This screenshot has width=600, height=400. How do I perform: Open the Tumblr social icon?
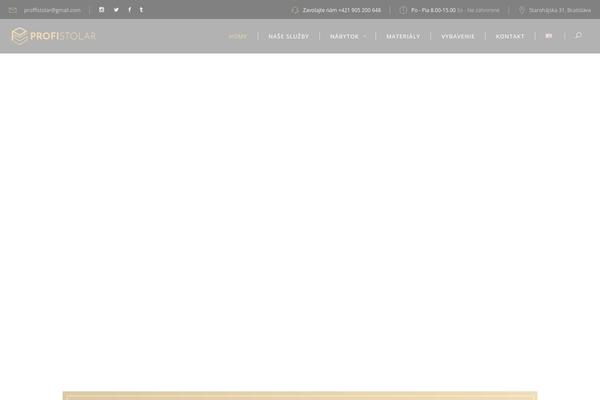point(141,10)
